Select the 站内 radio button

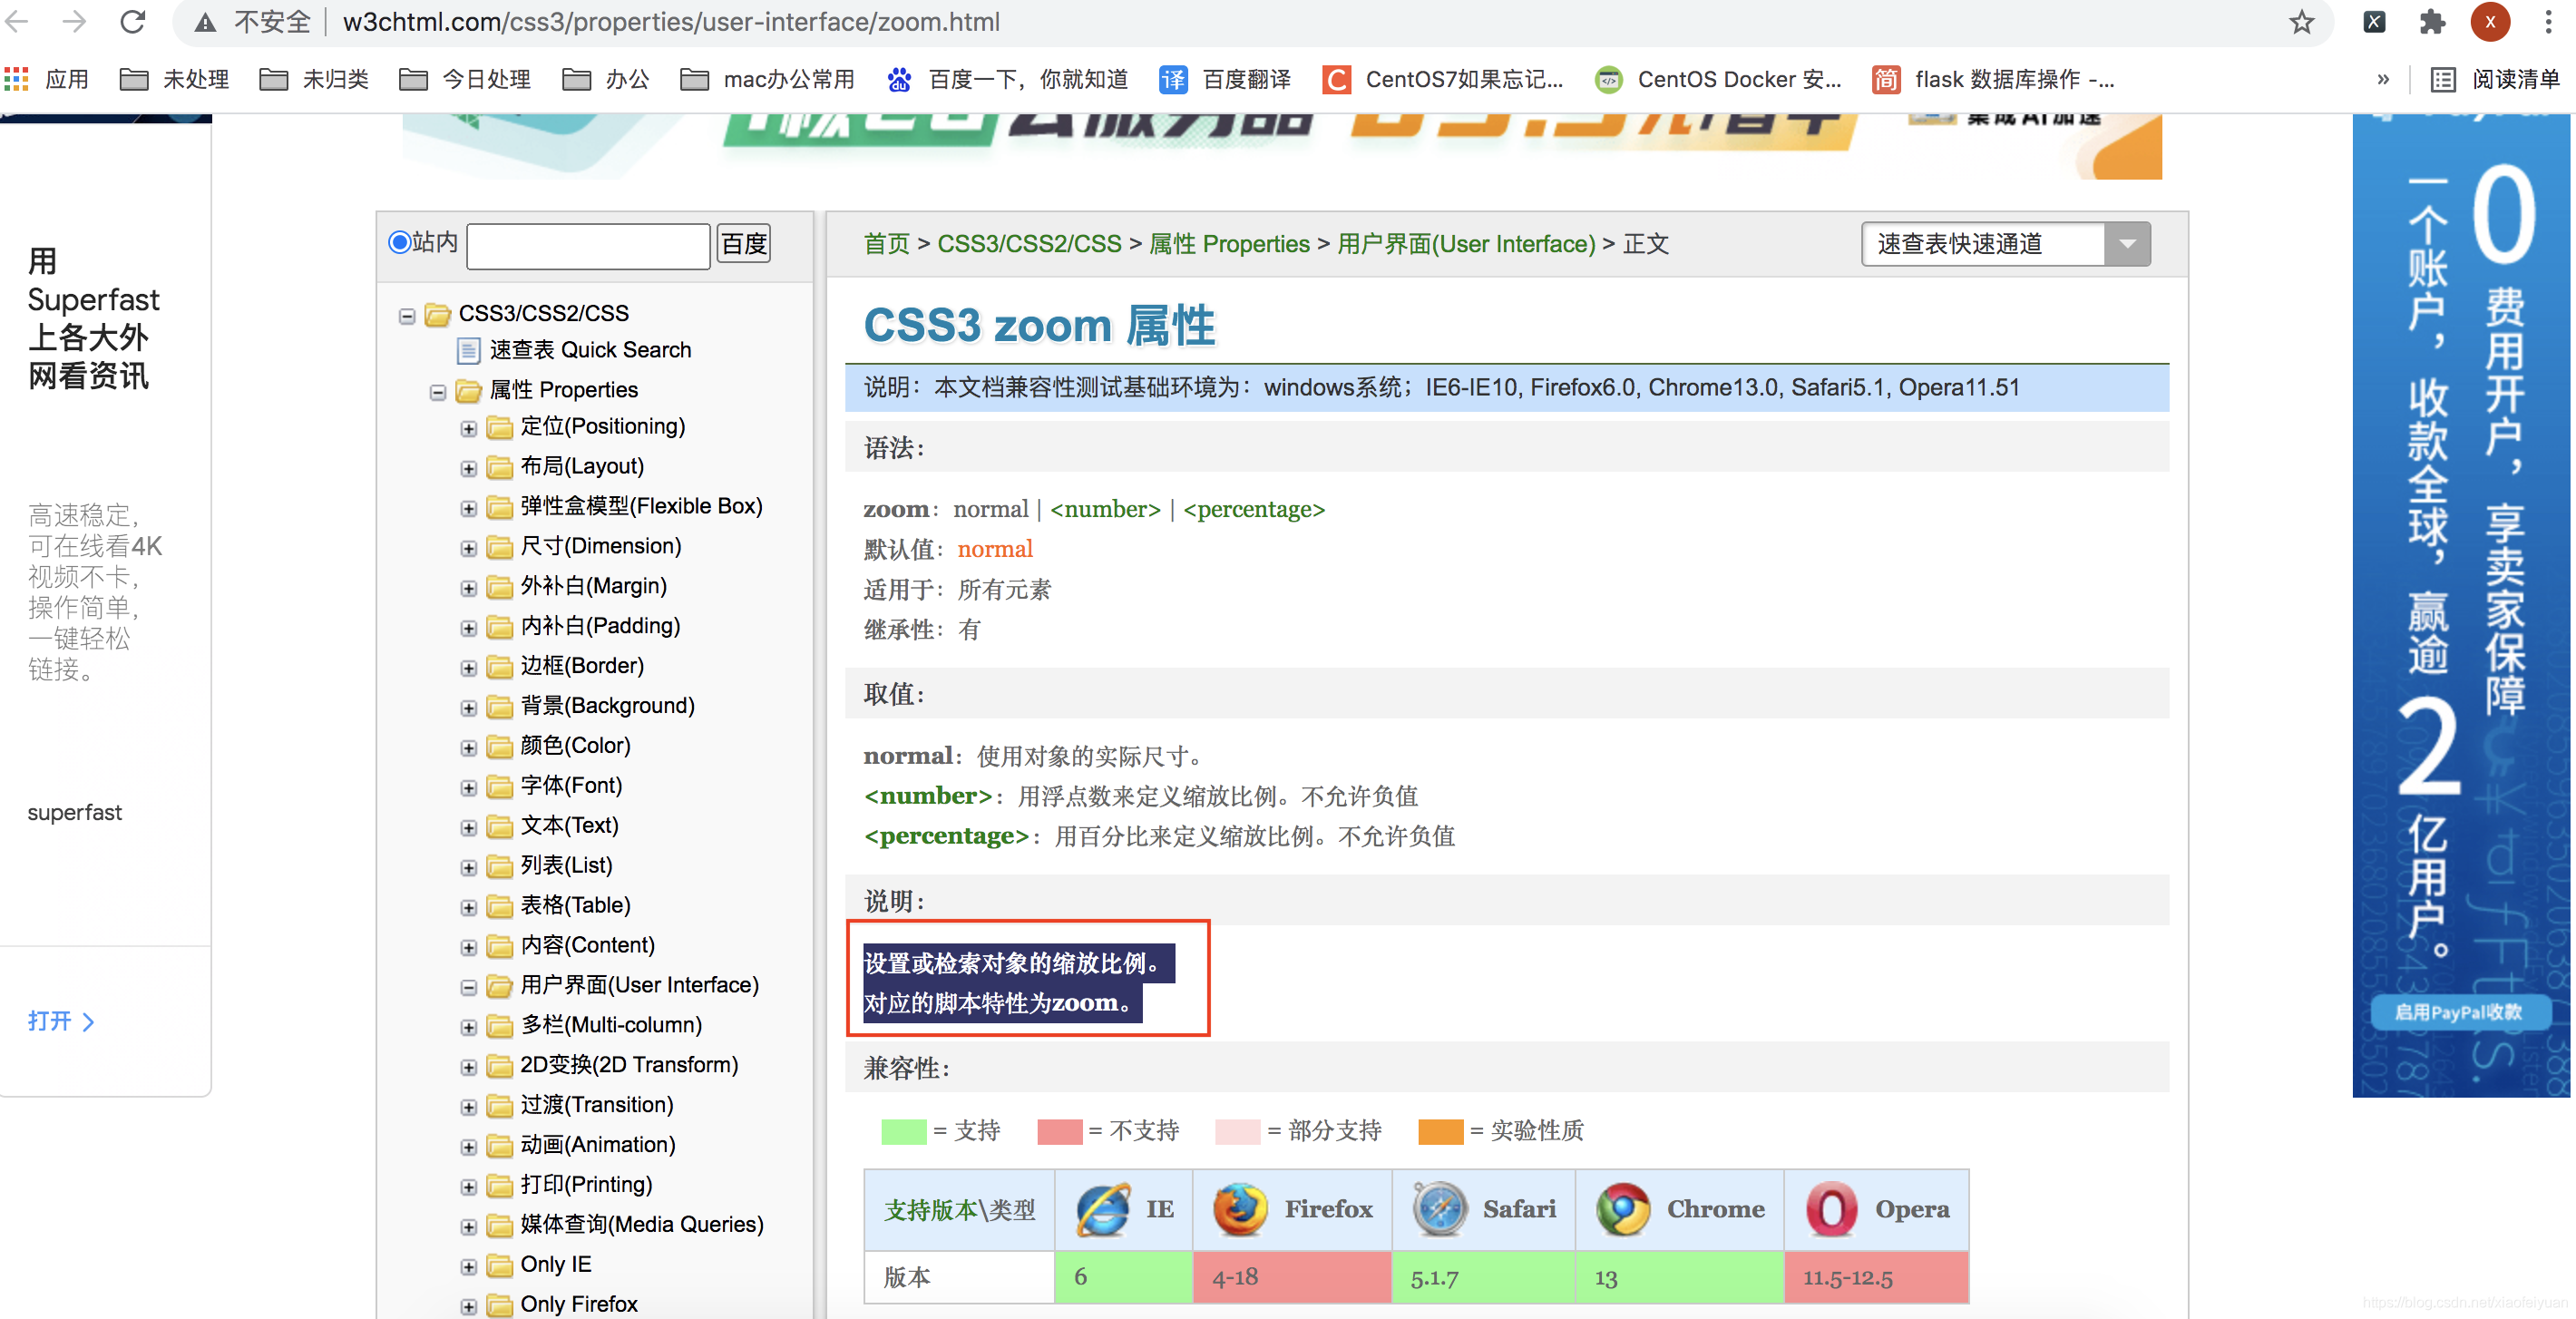point(400,242)
